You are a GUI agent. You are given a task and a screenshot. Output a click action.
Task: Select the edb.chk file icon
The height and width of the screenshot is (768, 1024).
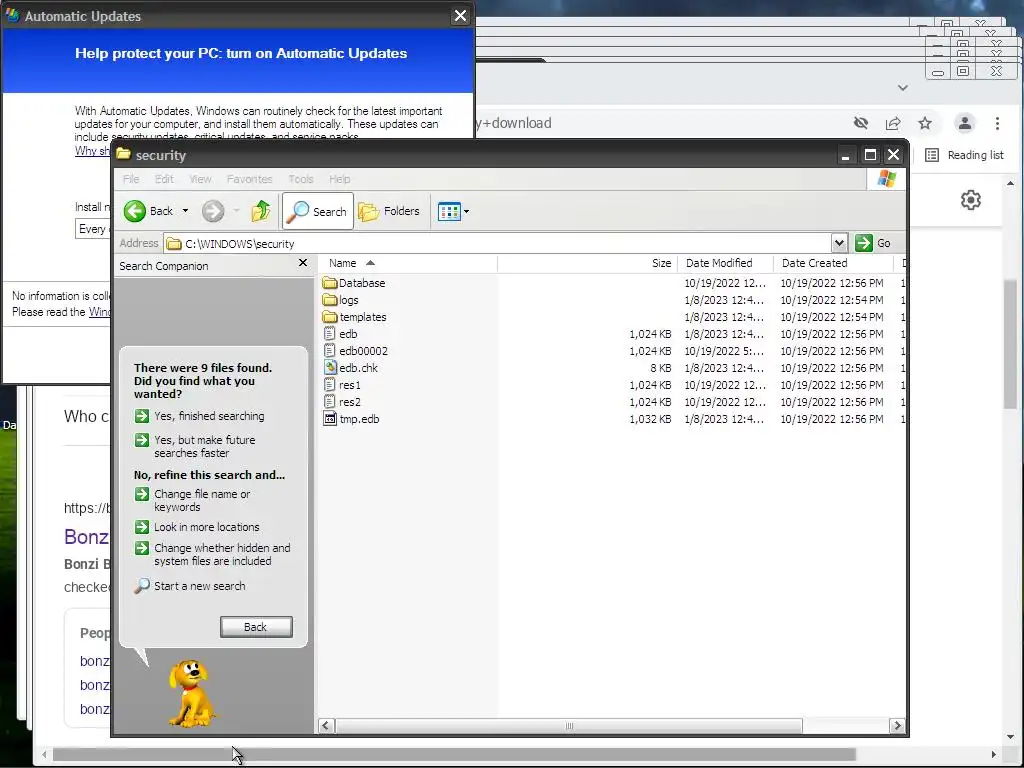coord(330,368)
